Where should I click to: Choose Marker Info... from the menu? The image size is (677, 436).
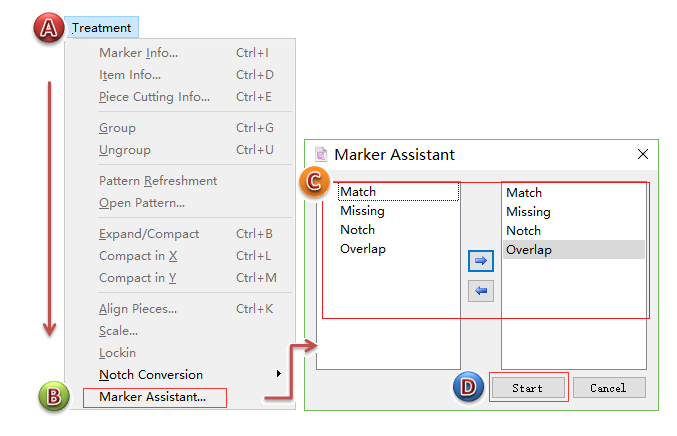pyautogui.click(x=138, y=53)
